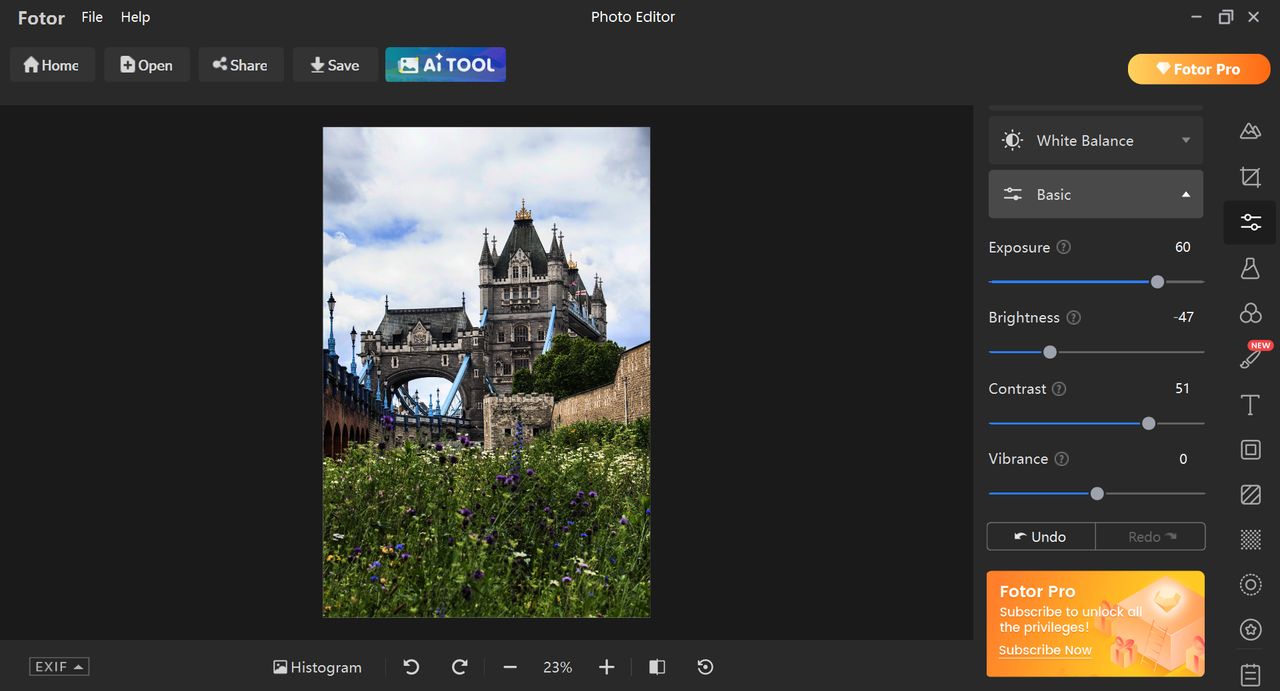
Task: Rotate image clockwise in bottom bar
Action: 460,667
